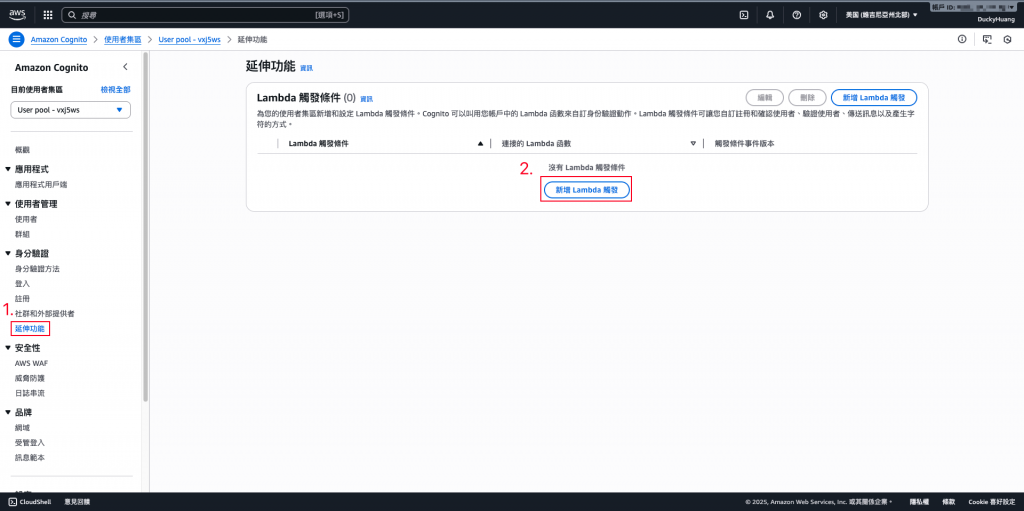Click 檢視全部 link in sidebar

pyautogui.click(x=116, y=90)
